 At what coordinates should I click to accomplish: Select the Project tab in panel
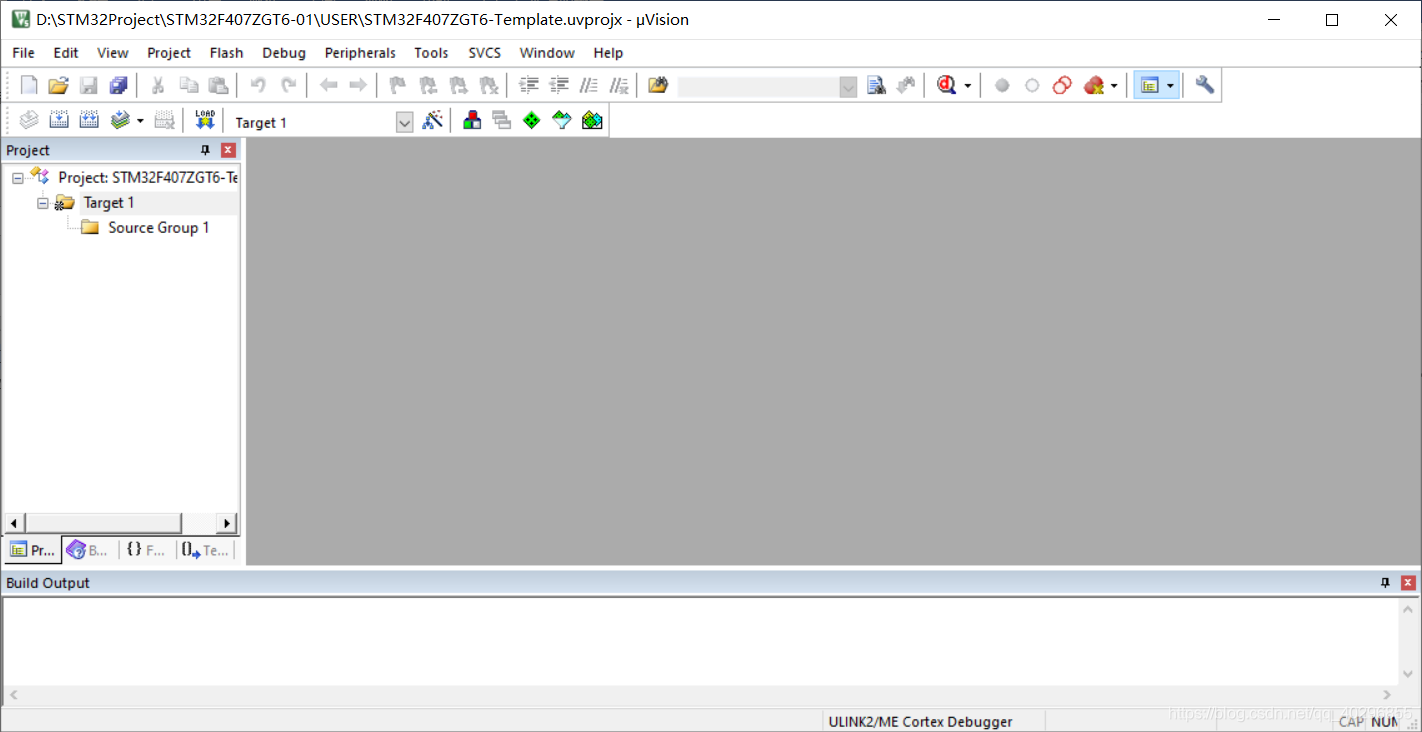point(32,550)
